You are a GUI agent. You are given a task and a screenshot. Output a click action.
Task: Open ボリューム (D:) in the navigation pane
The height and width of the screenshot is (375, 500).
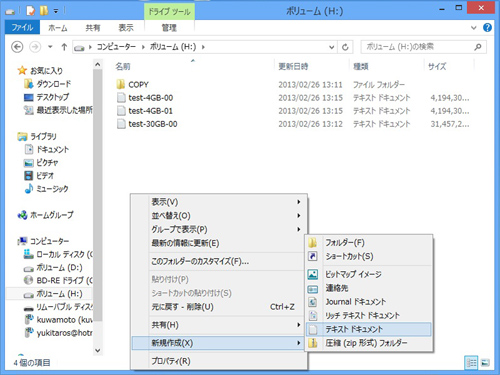[x=59, y=268]
